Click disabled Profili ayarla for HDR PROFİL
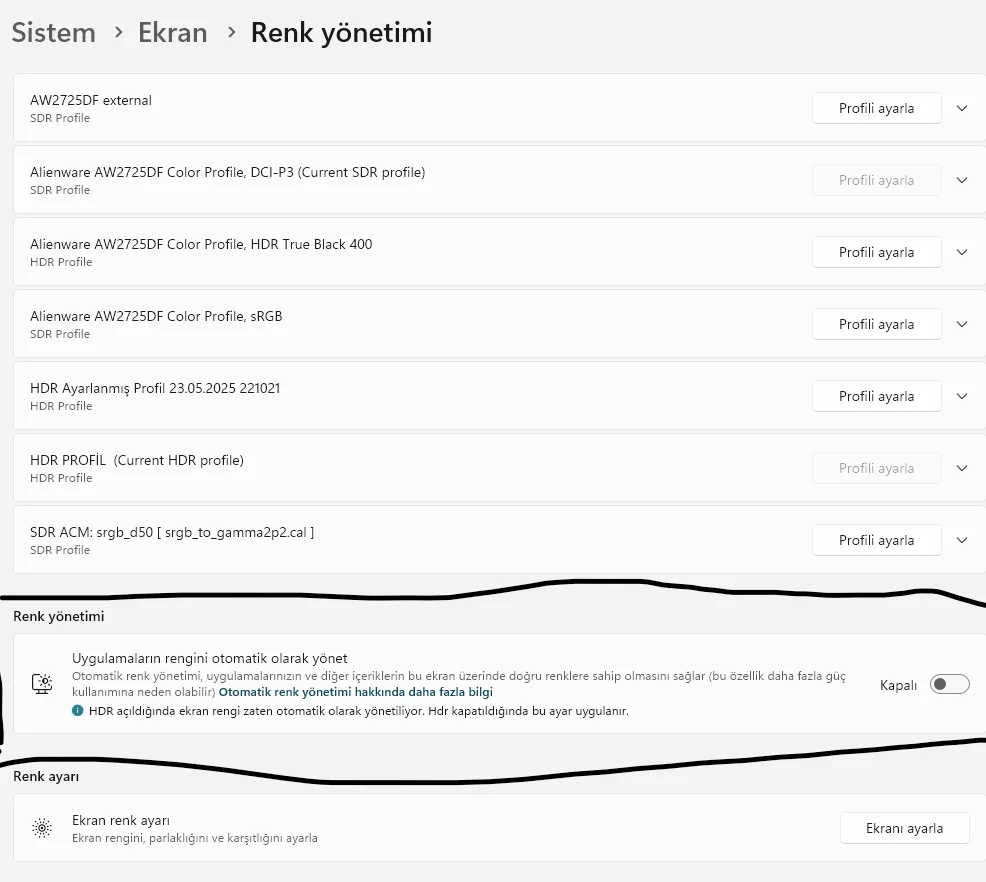 pyautogui.click(x=876, y=468)
